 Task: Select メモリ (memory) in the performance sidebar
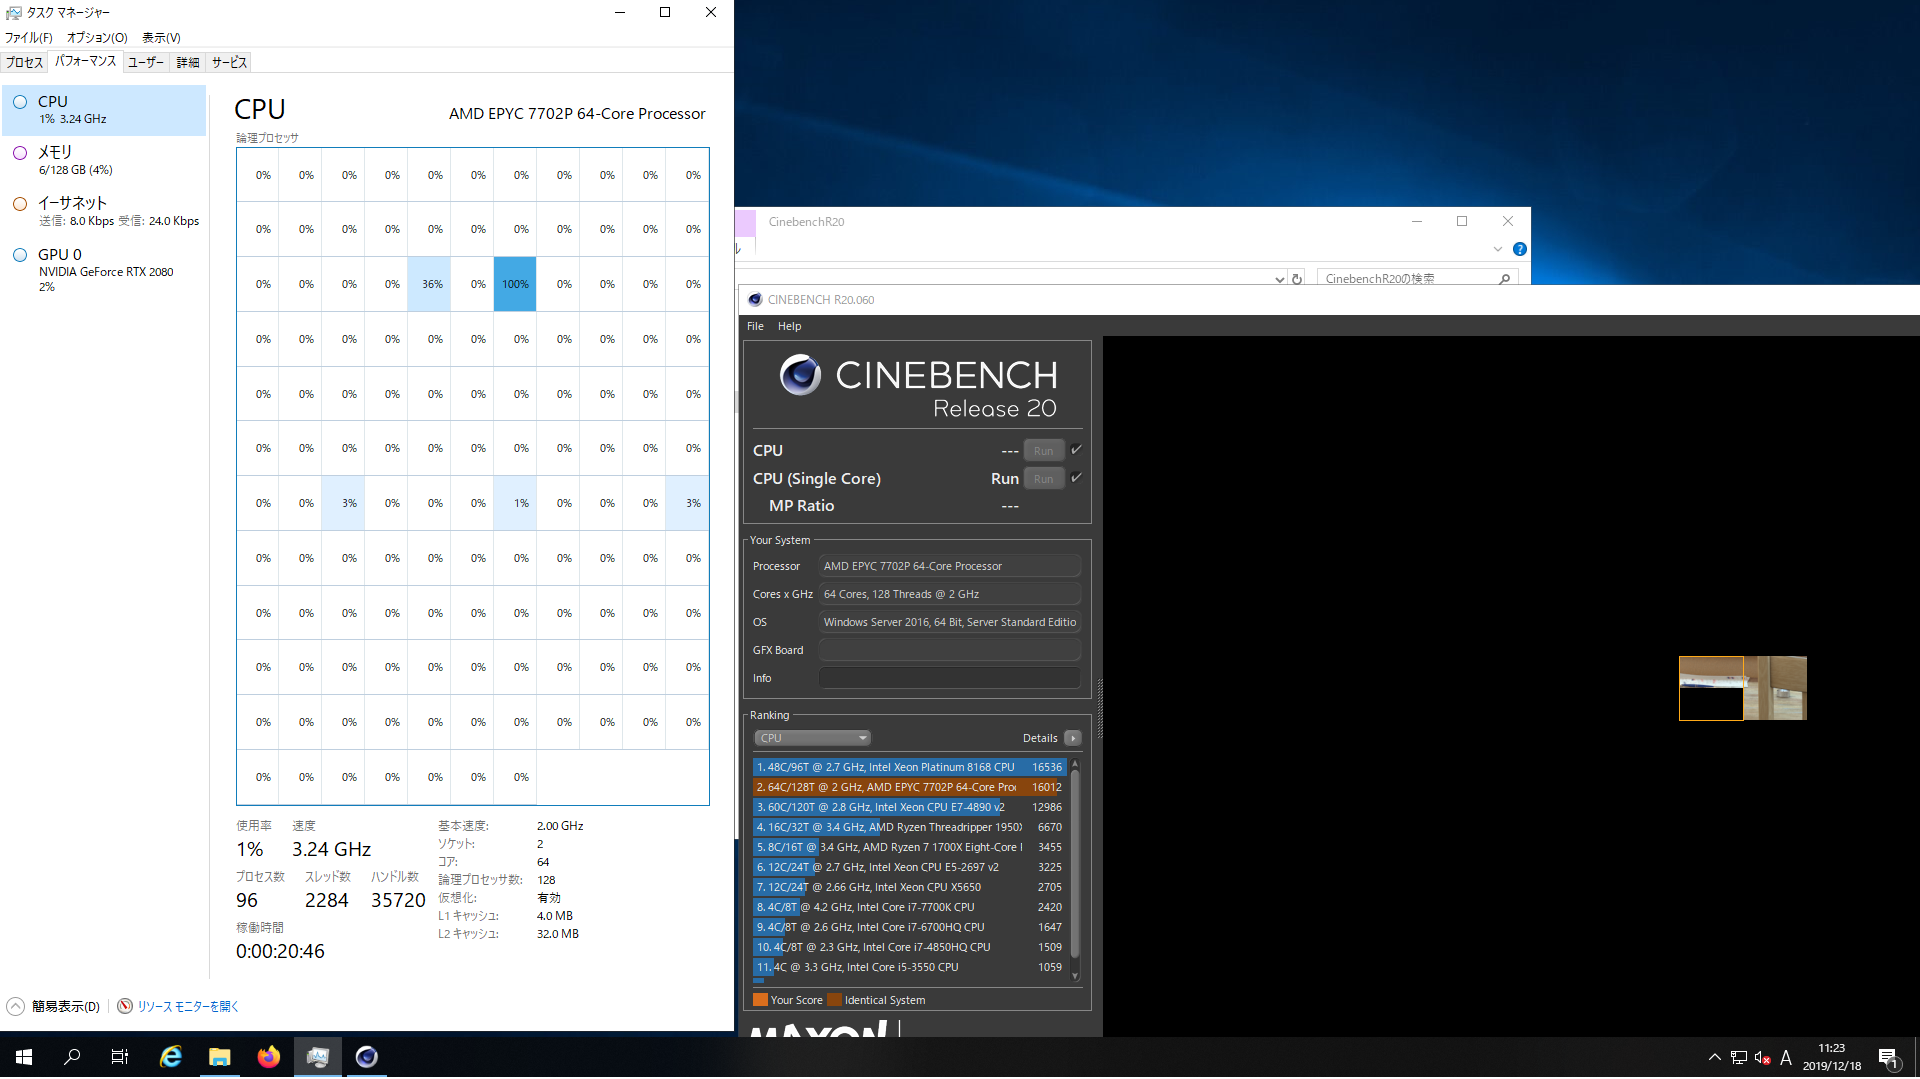pyautogui.click(x=104, y=161)
